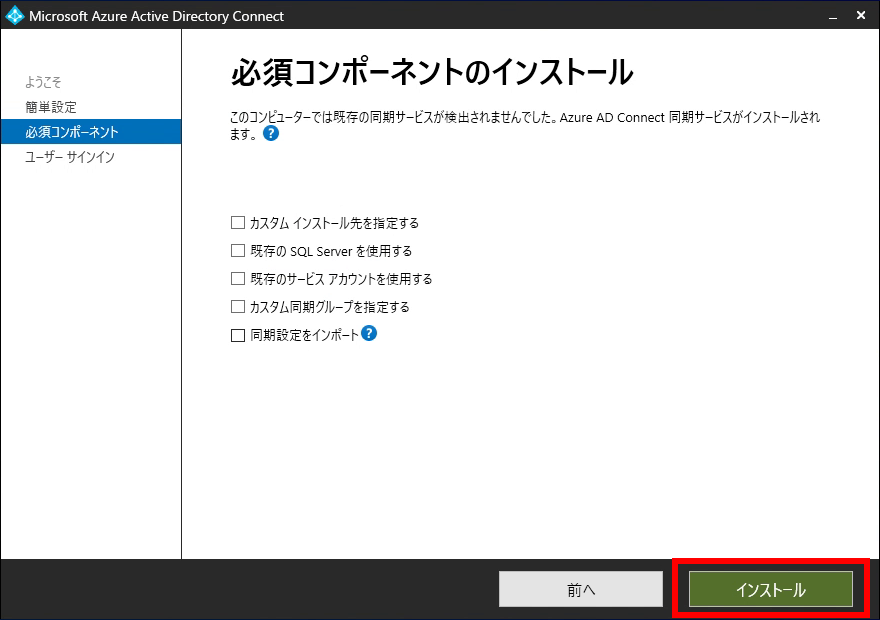Tick 既存のサービス アカウントを使用する checkbox

point(238,279)
